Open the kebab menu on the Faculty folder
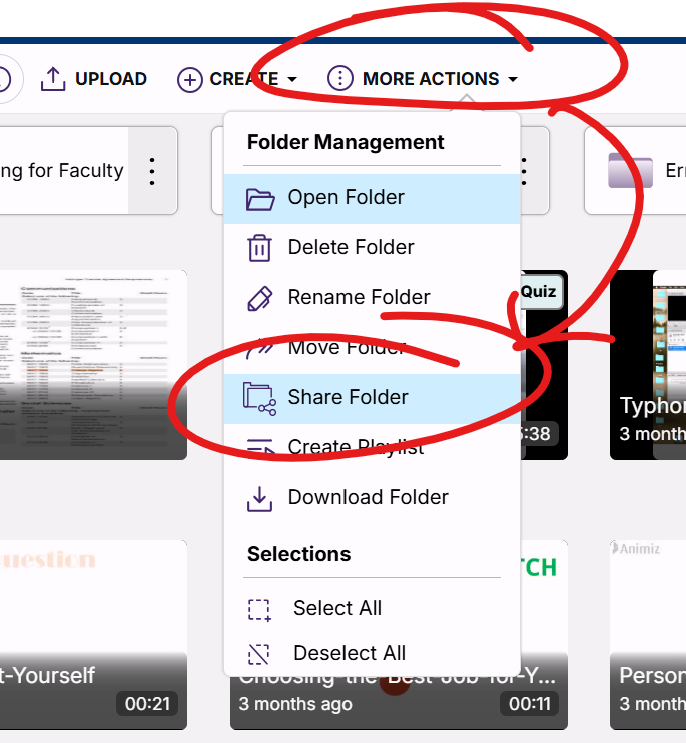 tap(152, 171)
